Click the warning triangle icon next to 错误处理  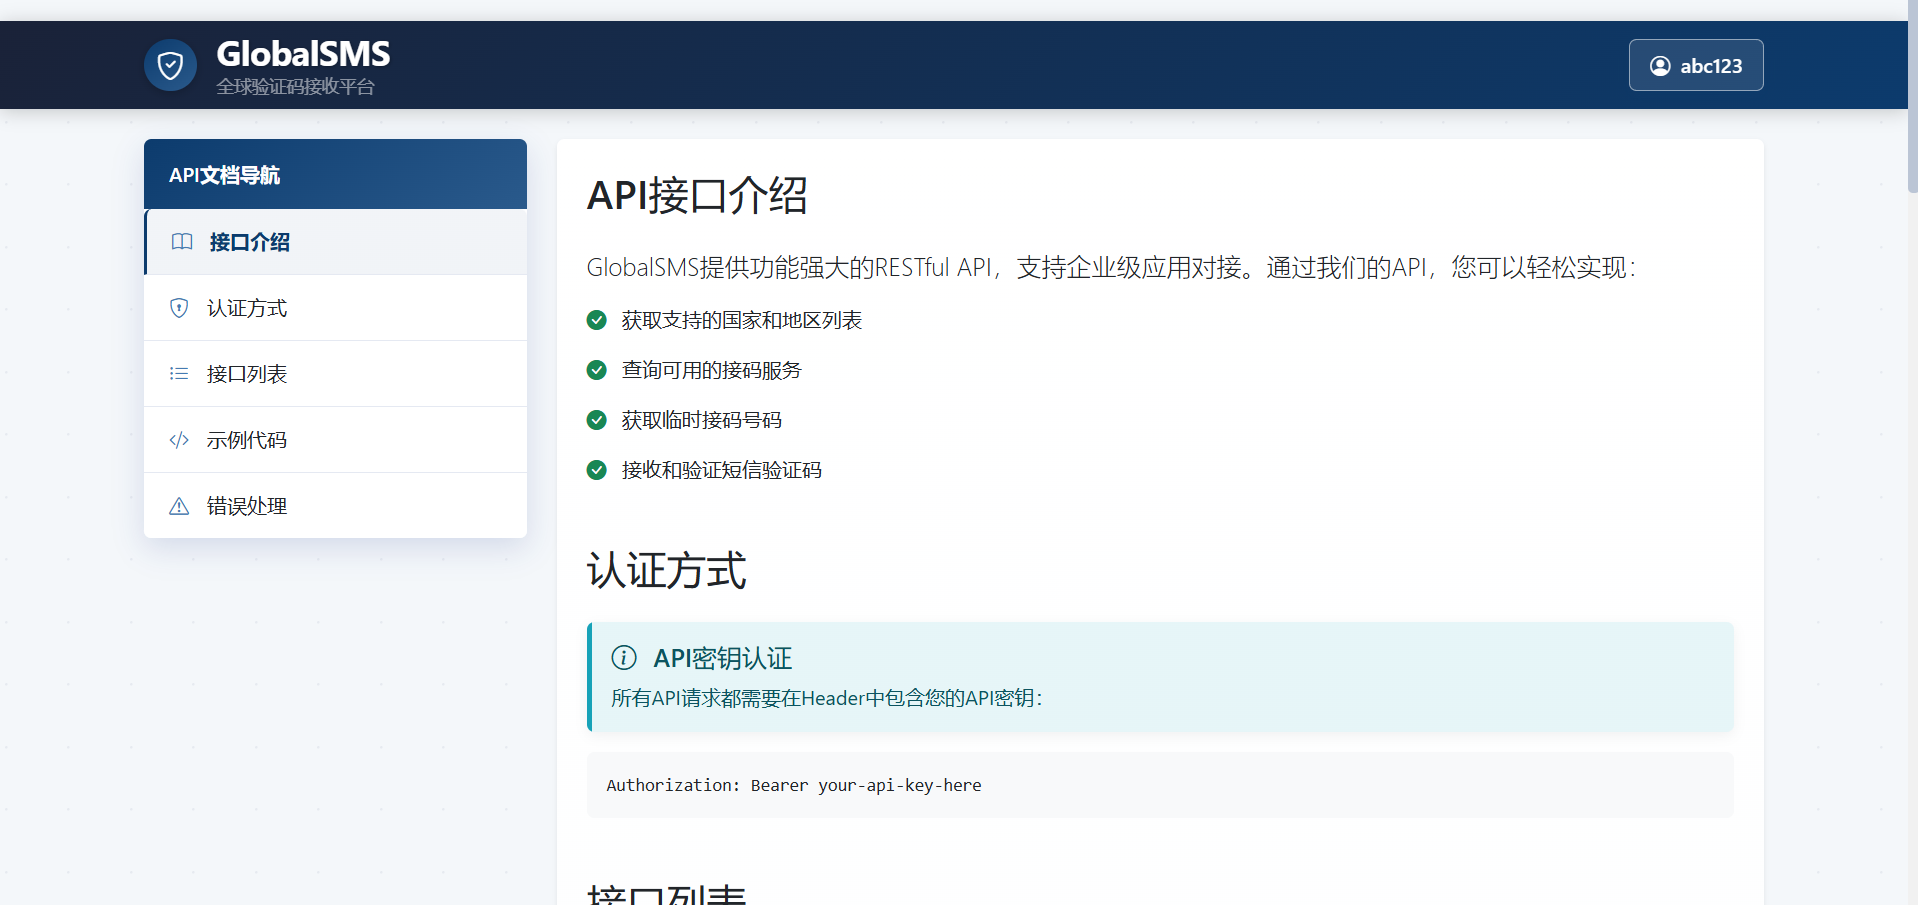179,506
